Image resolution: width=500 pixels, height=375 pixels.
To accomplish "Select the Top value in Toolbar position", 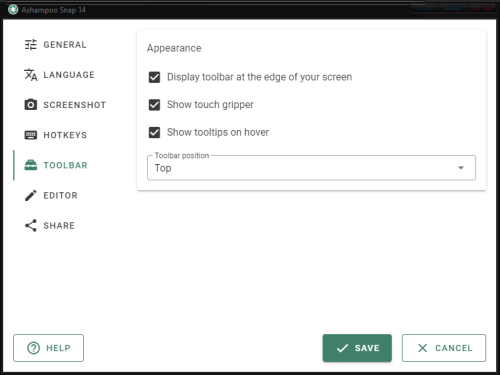I will coord(163,168).
